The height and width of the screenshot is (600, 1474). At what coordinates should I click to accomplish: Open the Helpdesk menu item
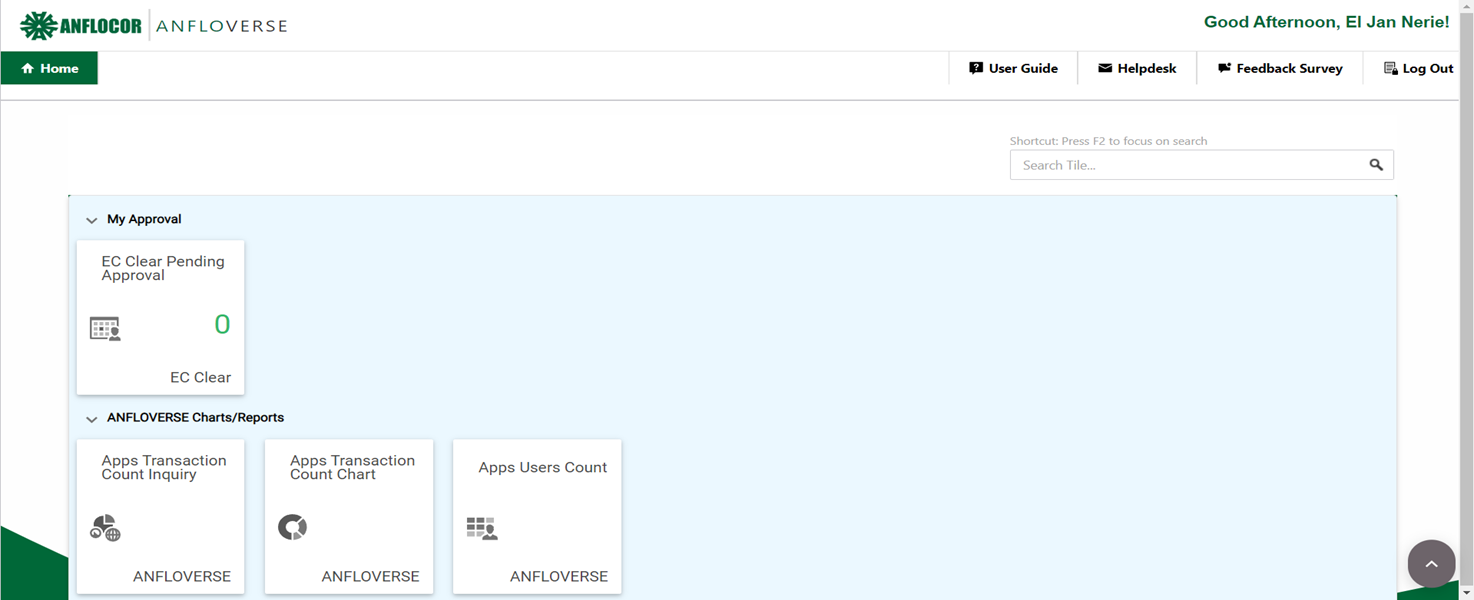pos(1137,68)
